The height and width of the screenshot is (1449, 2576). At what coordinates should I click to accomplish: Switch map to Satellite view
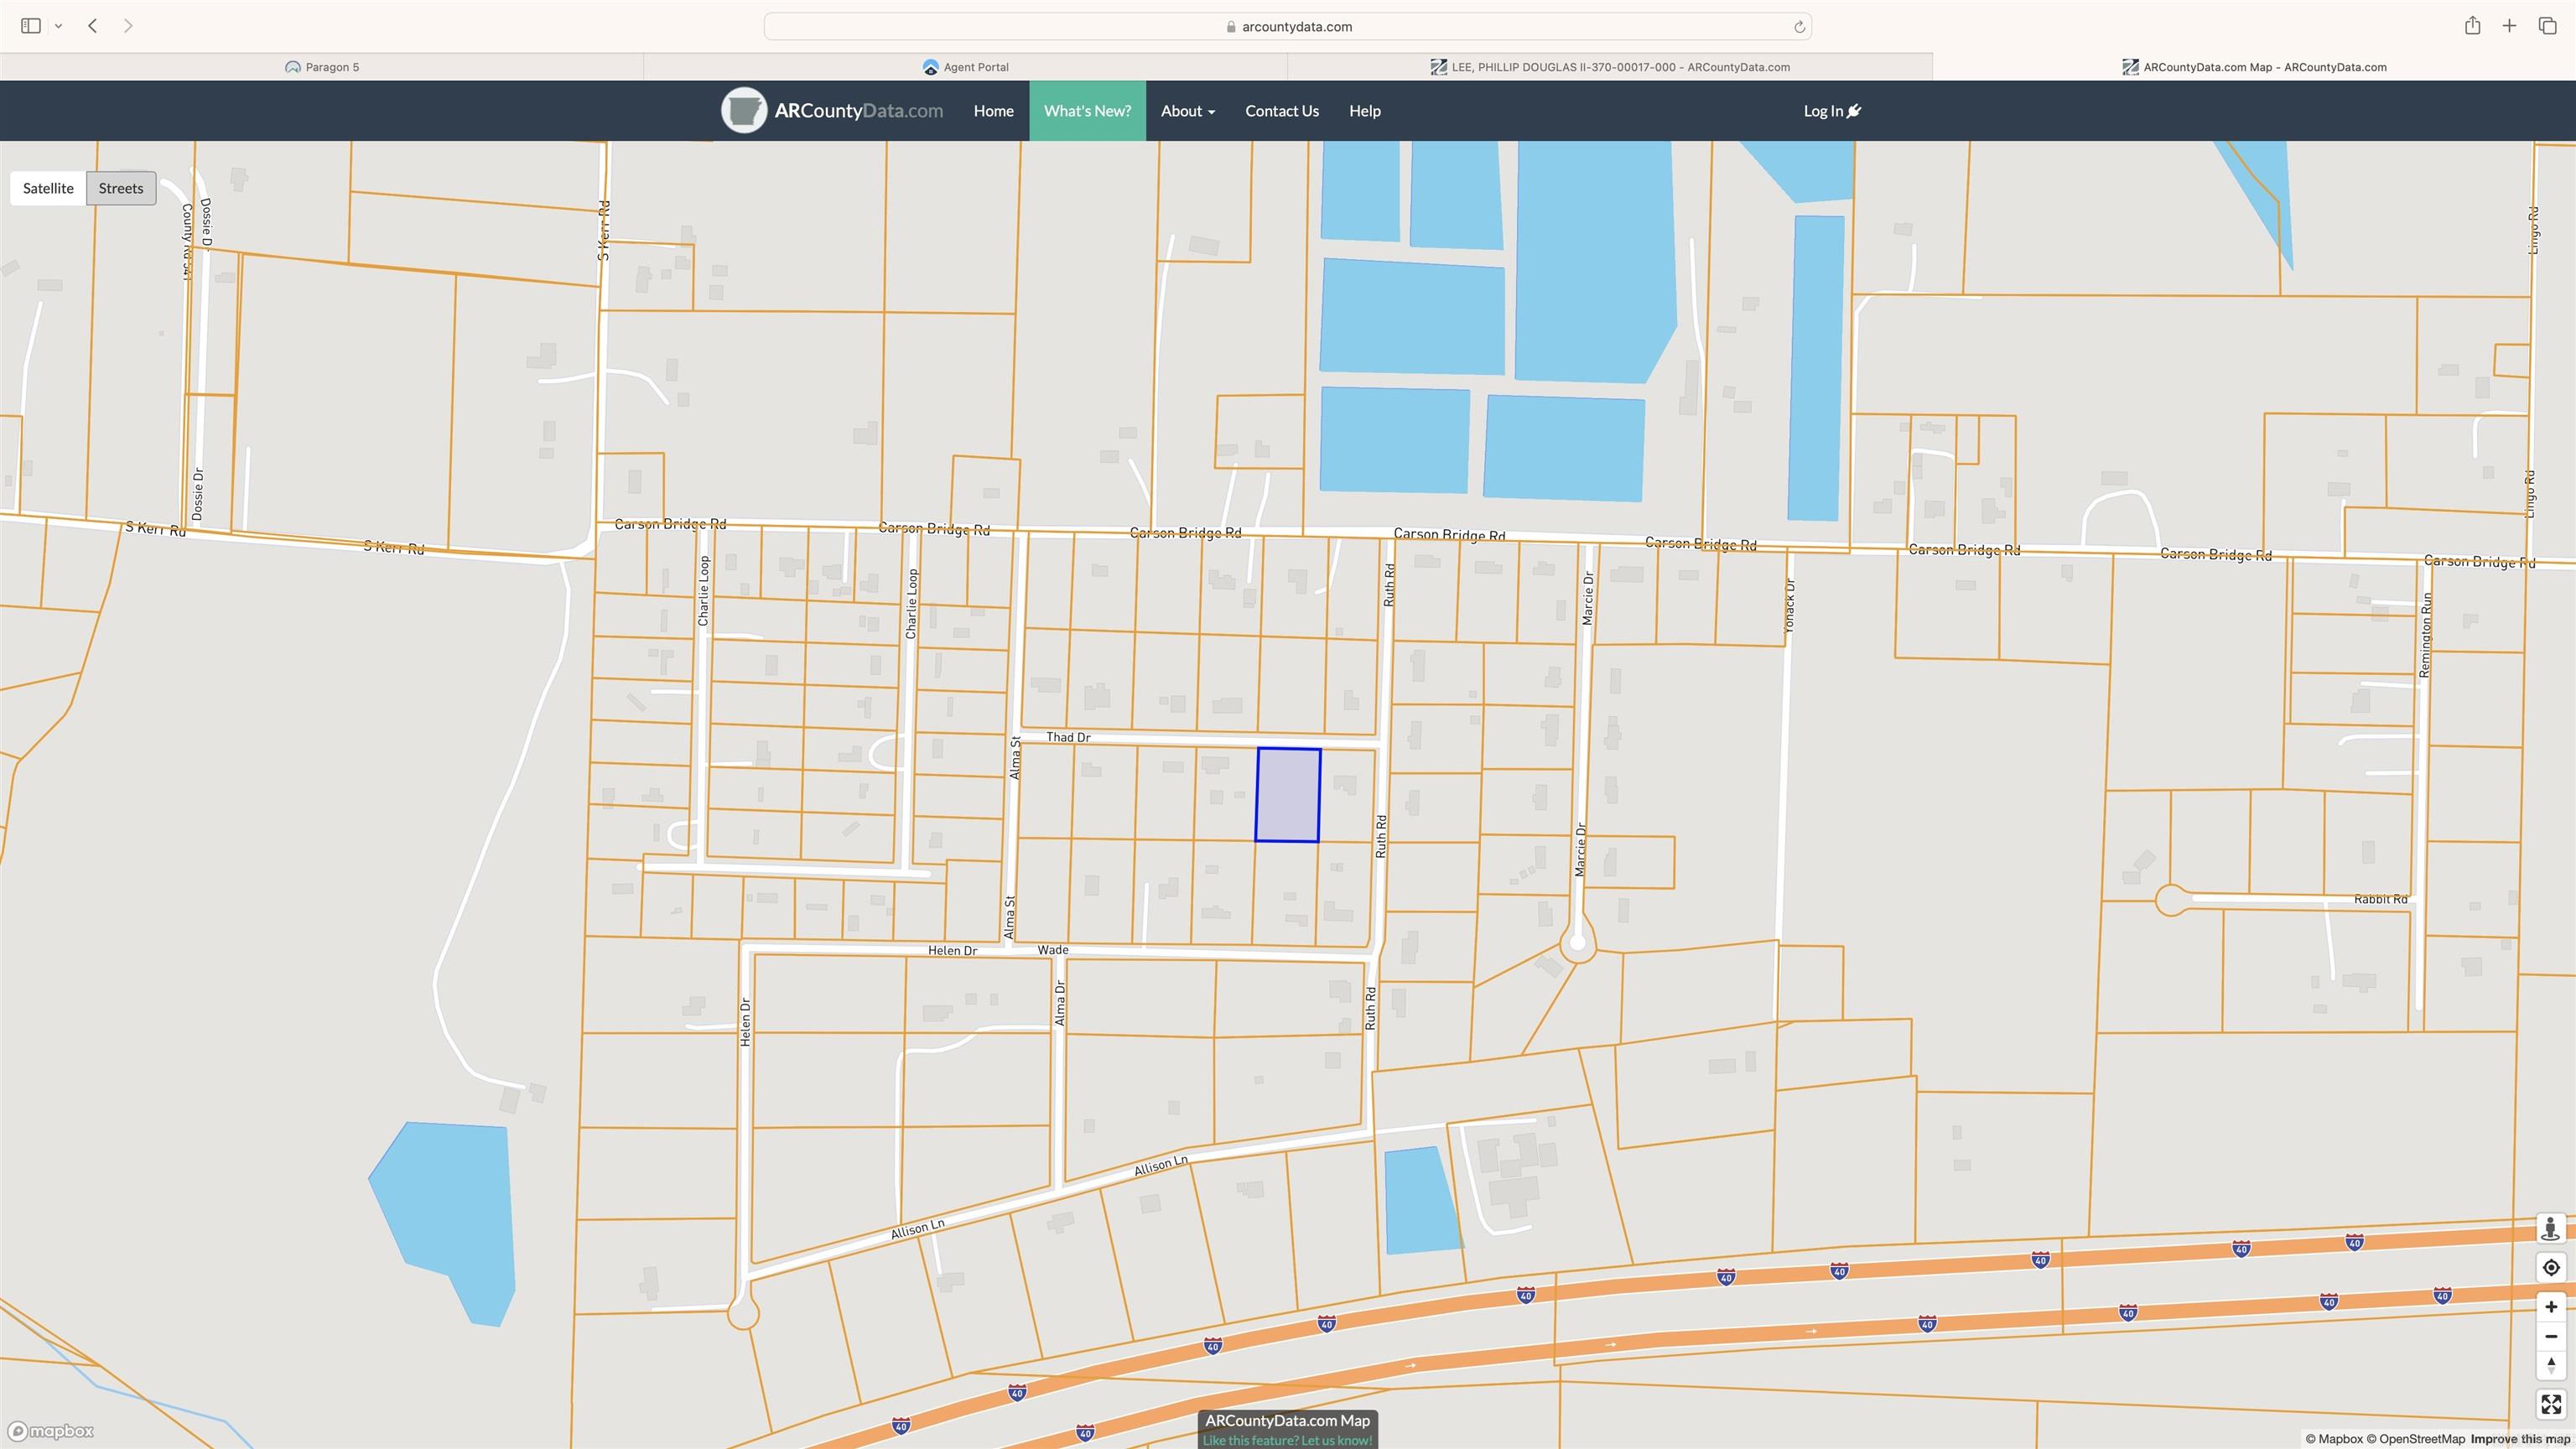coord(48,188)
